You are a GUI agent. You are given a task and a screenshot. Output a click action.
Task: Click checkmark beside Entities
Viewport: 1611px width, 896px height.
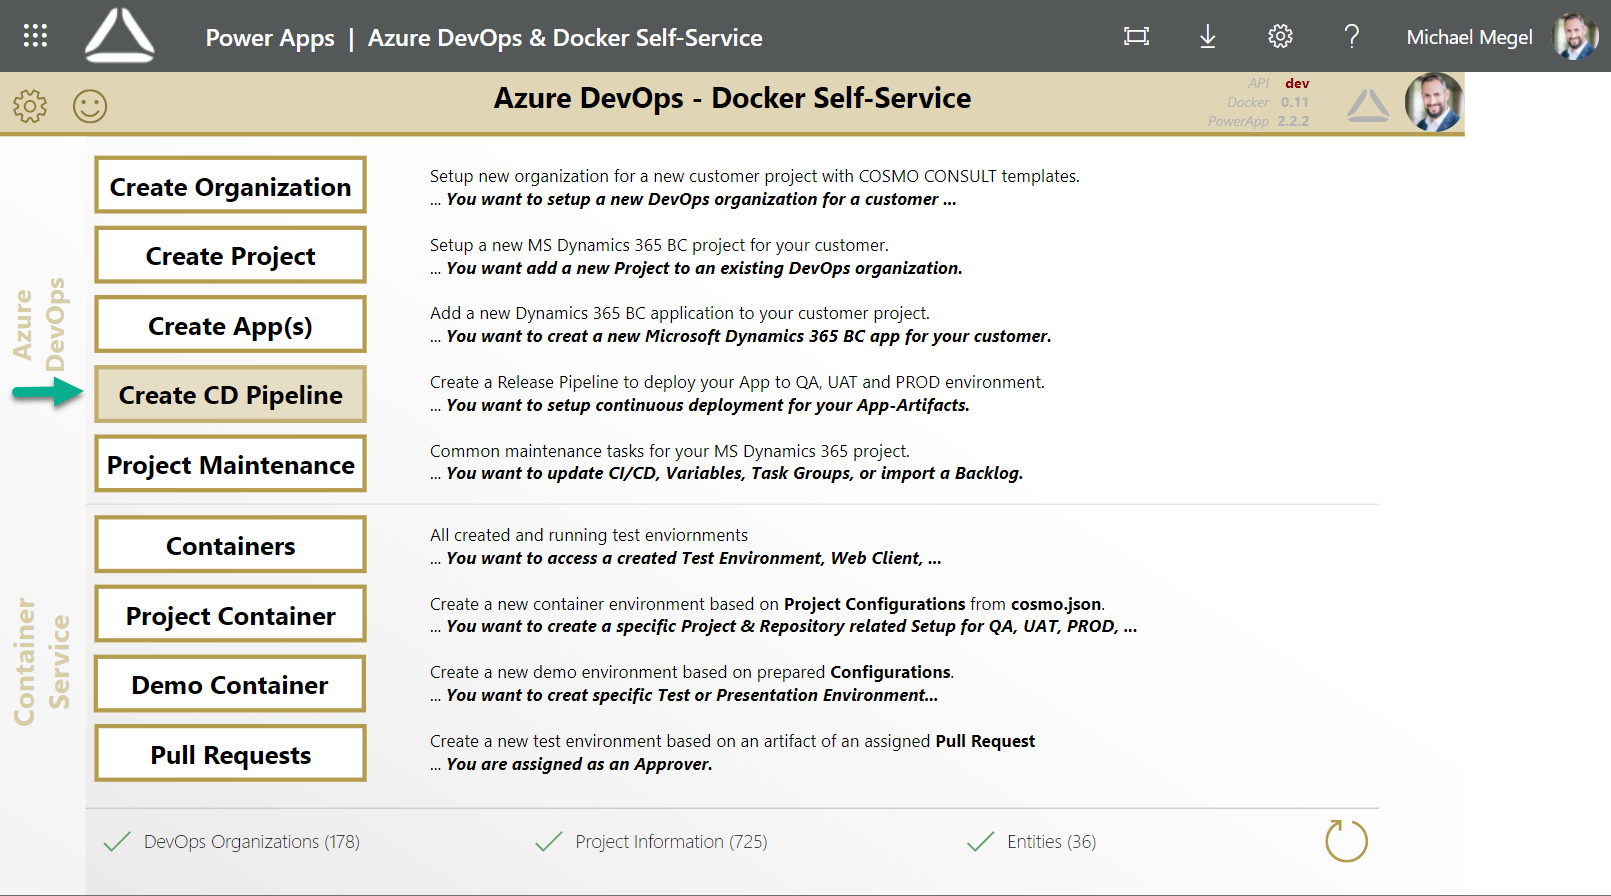coord(981,841)
